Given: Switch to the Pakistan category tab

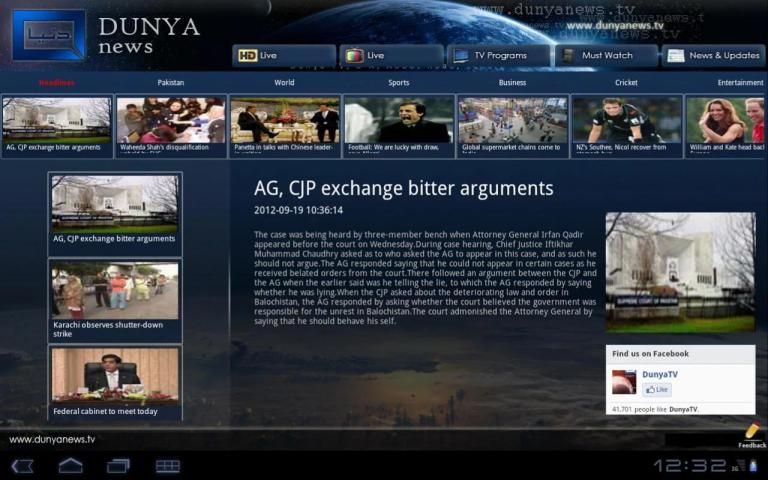Looking at the screenshot, I should 171,83.
